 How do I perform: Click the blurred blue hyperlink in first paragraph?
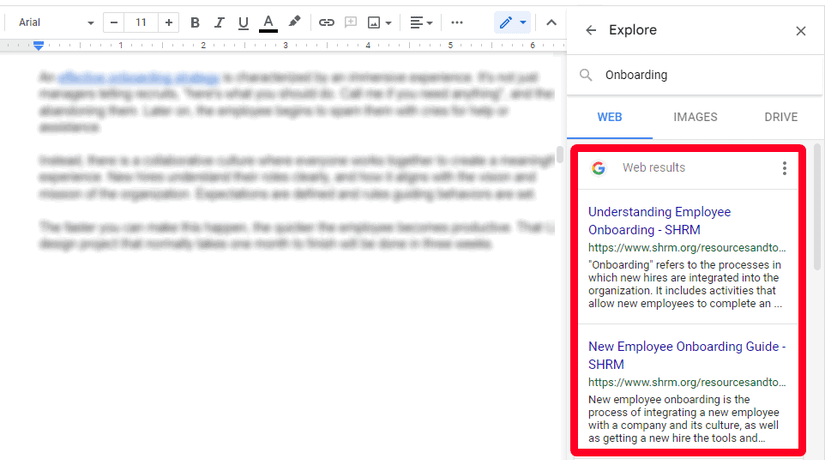coord(138,78)
